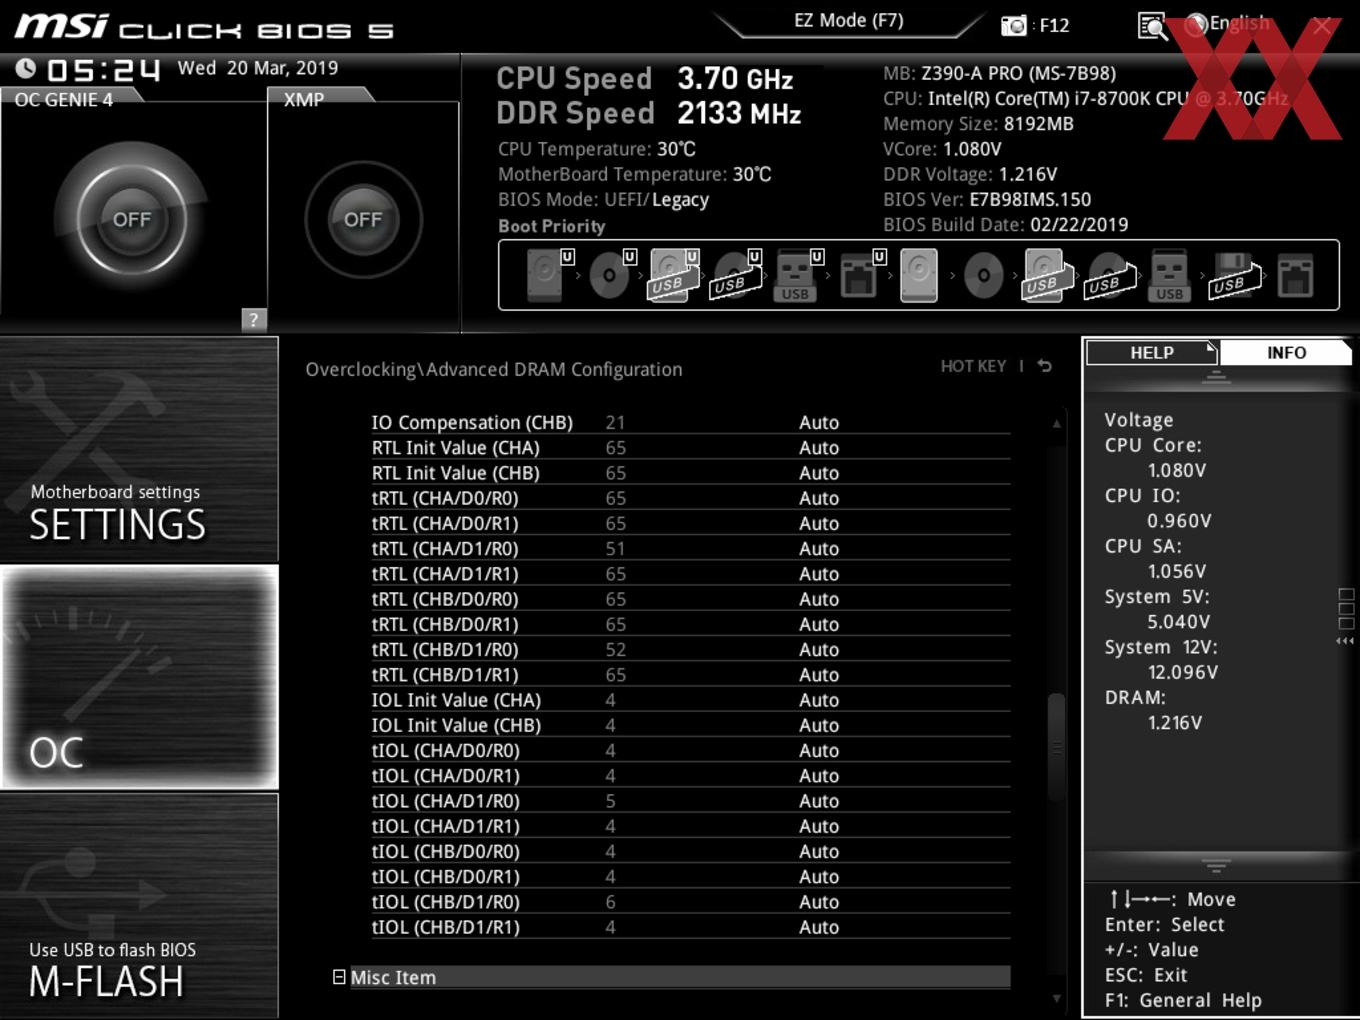The image size is (1360, 1020).
Task: Click the 'tIOL (CHB/D1/R0)' row label
Action: 445,902
